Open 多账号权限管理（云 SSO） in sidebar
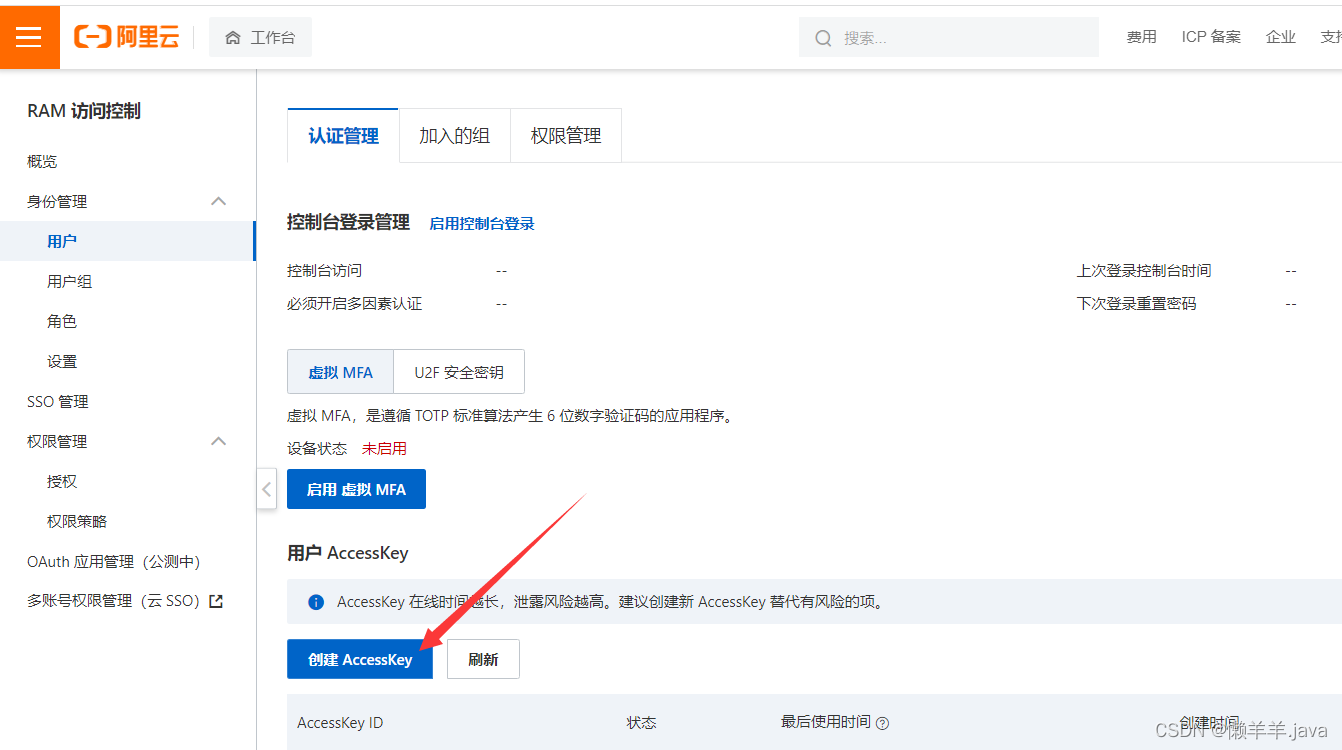The height and width of the screenshot is (750, 1342). point(114,601)
